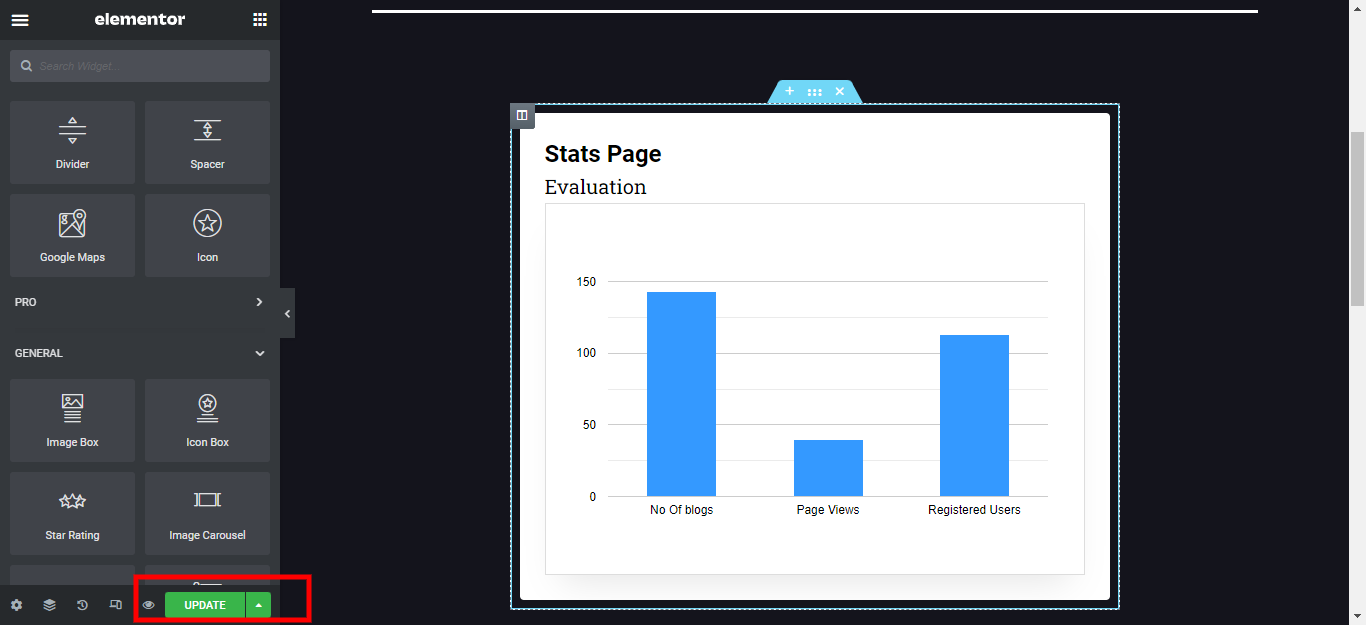1366x625 pixels.
Task: Click the Search Widget input field
Action: [x=140, y=66]
